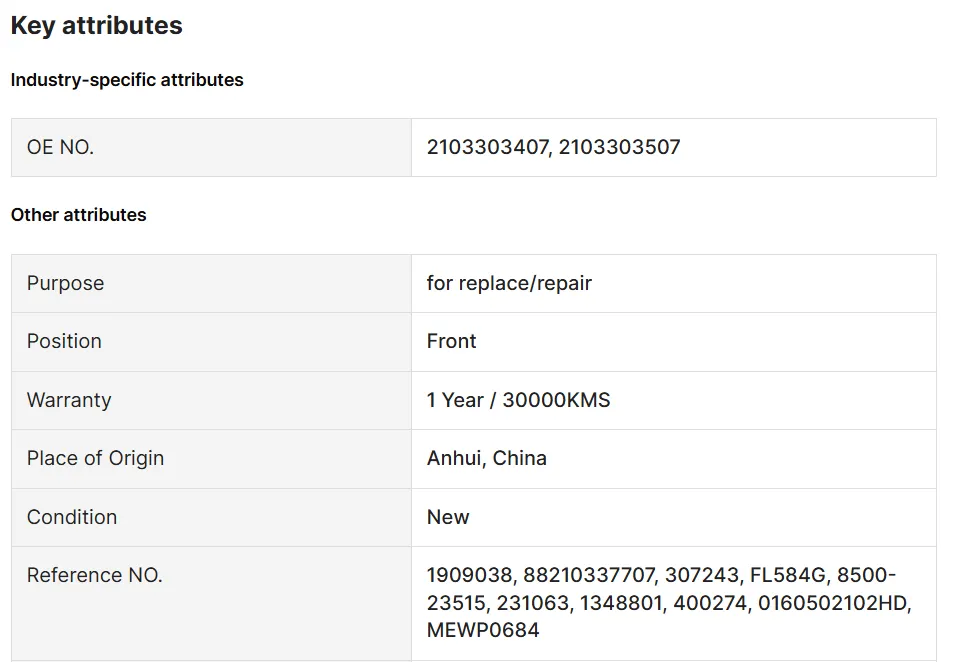This screenshot has height=662, width=954.
Task: Click the 'for replace/repair' value
Action: coord(509,283)
